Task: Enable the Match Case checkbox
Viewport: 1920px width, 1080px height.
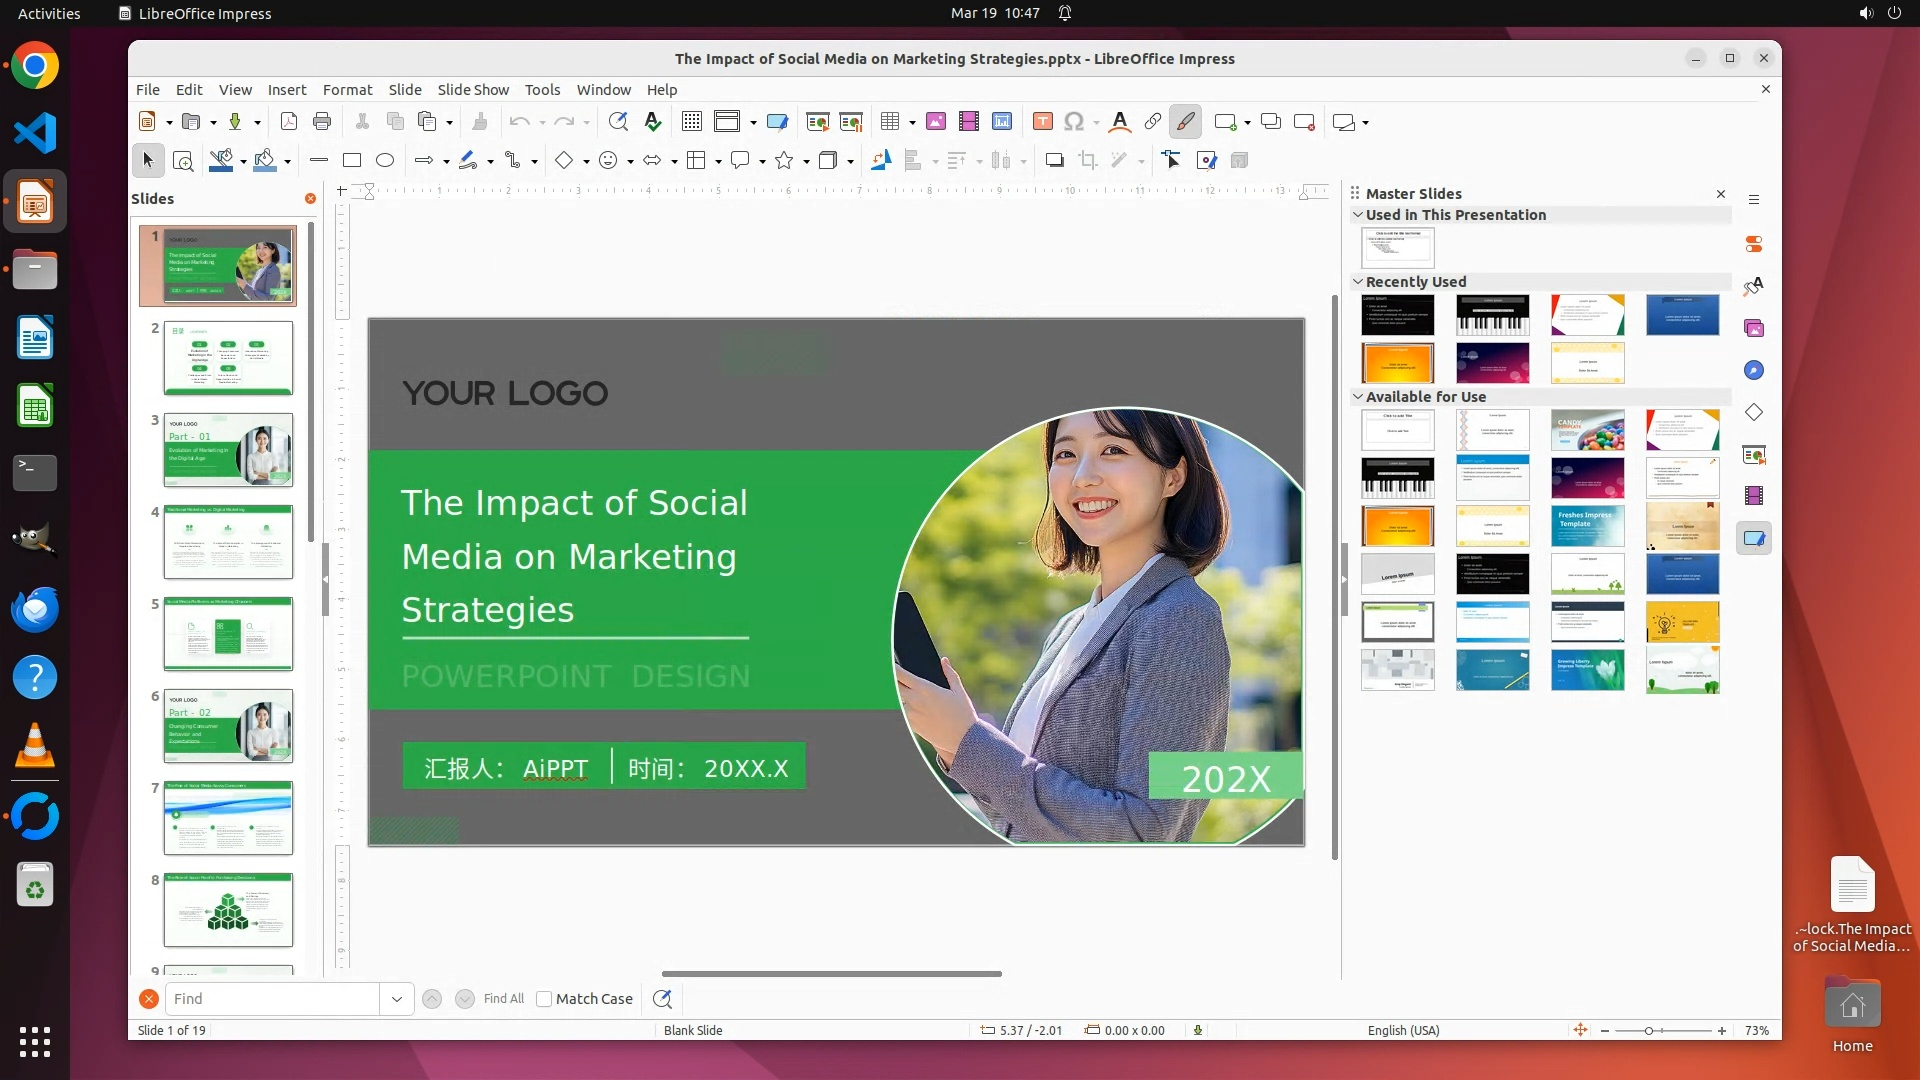Action: [544, 999]
